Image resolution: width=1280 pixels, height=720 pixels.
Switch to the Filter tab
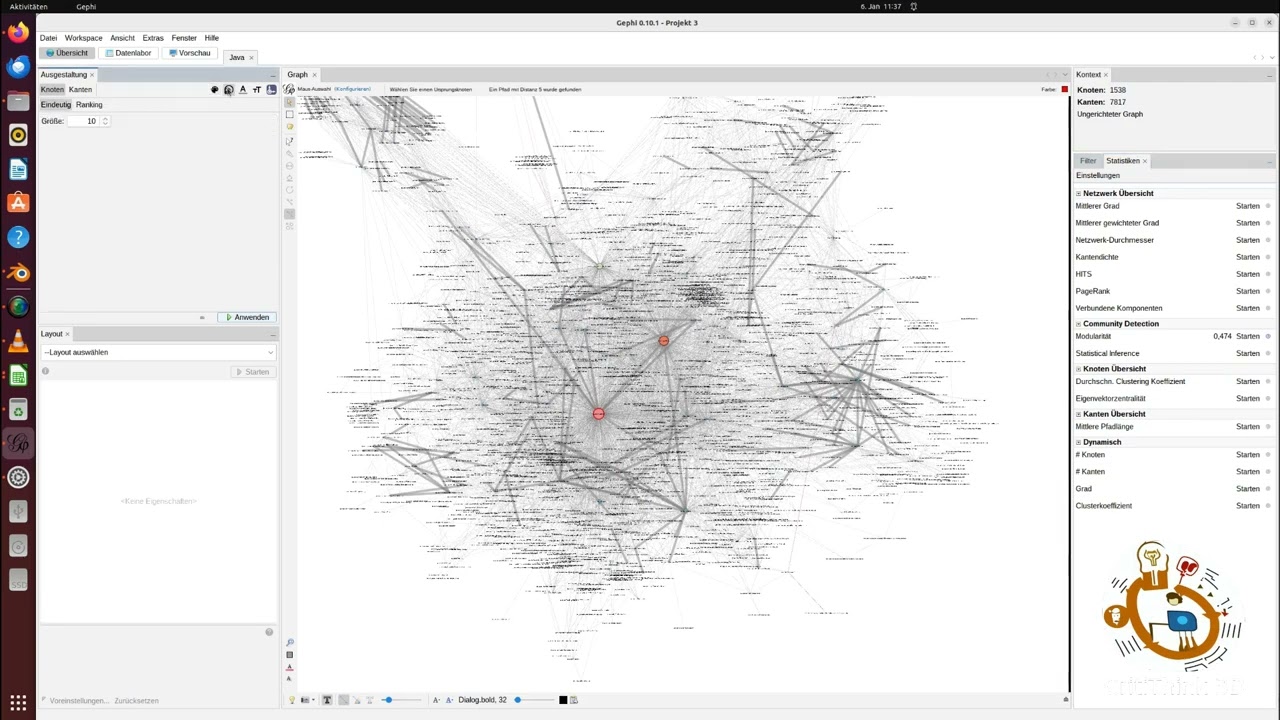click(x=1088, y=160)
